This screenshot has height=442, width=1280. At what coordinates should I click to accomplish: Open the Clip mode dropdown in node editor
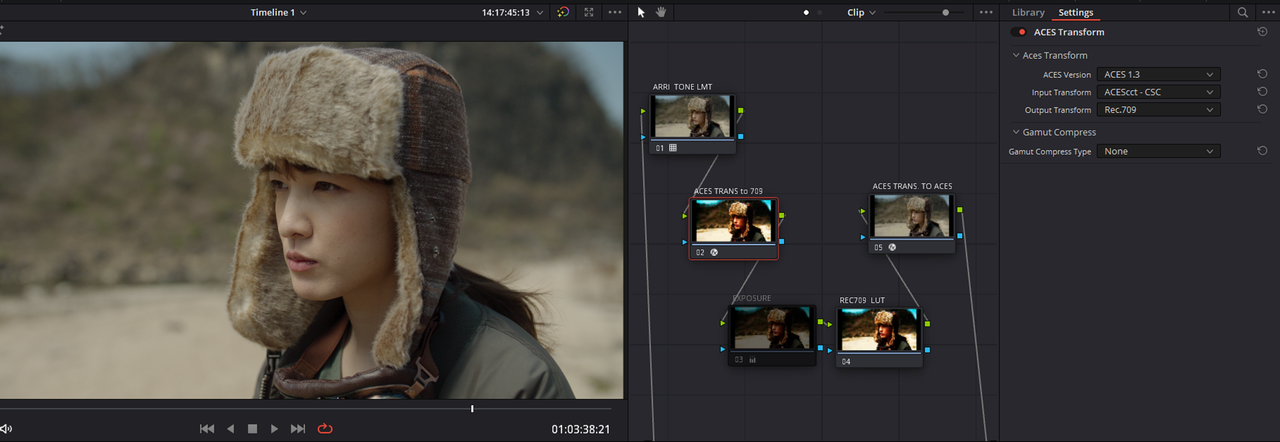pyautogui.click(x=861, y=12)
